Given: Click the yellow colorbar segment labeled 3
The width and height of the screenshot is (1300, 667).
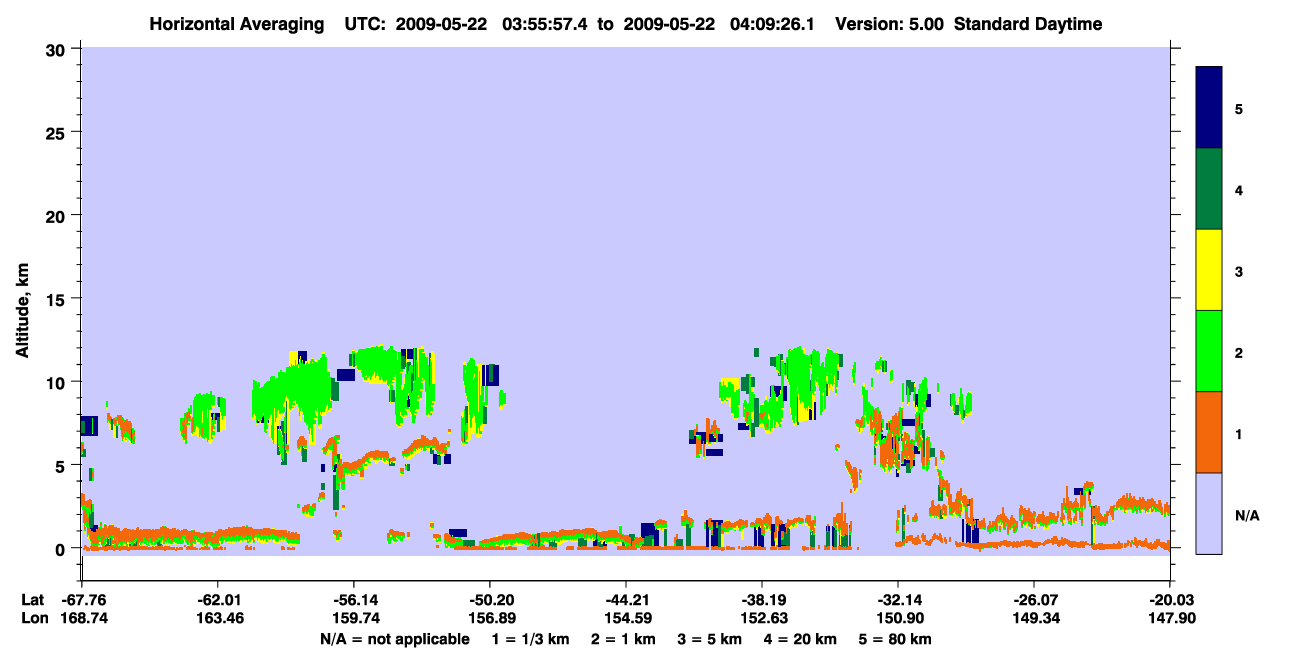Looking at the screenshot, I should [x=1209, y=270].
